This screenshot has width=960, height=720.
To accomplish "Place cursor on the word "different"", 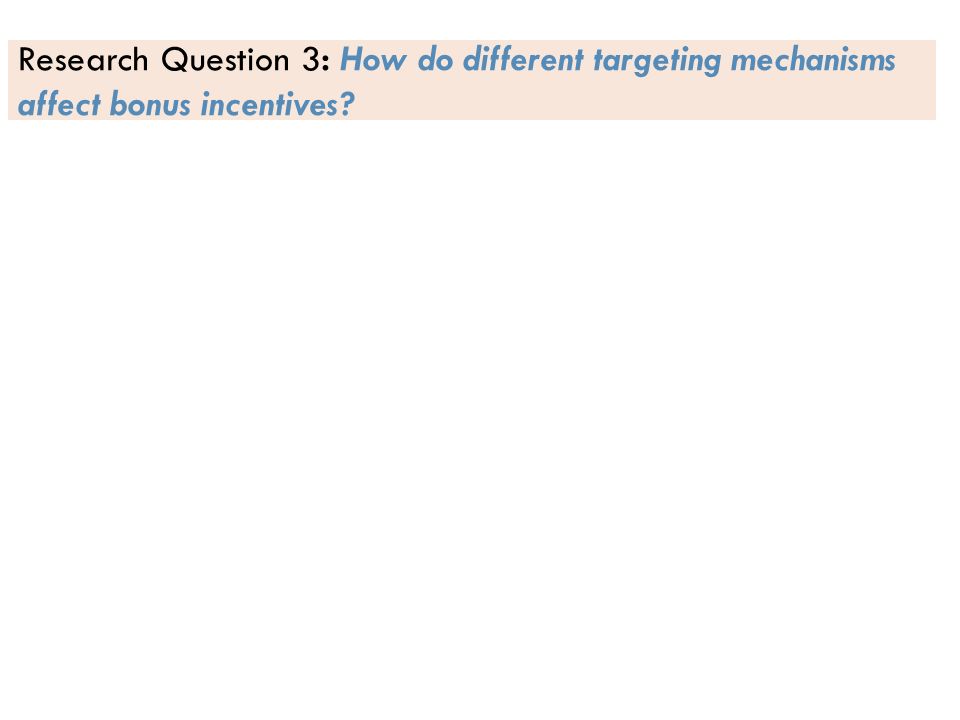I will pyautogui.click(x=523, y=60).
